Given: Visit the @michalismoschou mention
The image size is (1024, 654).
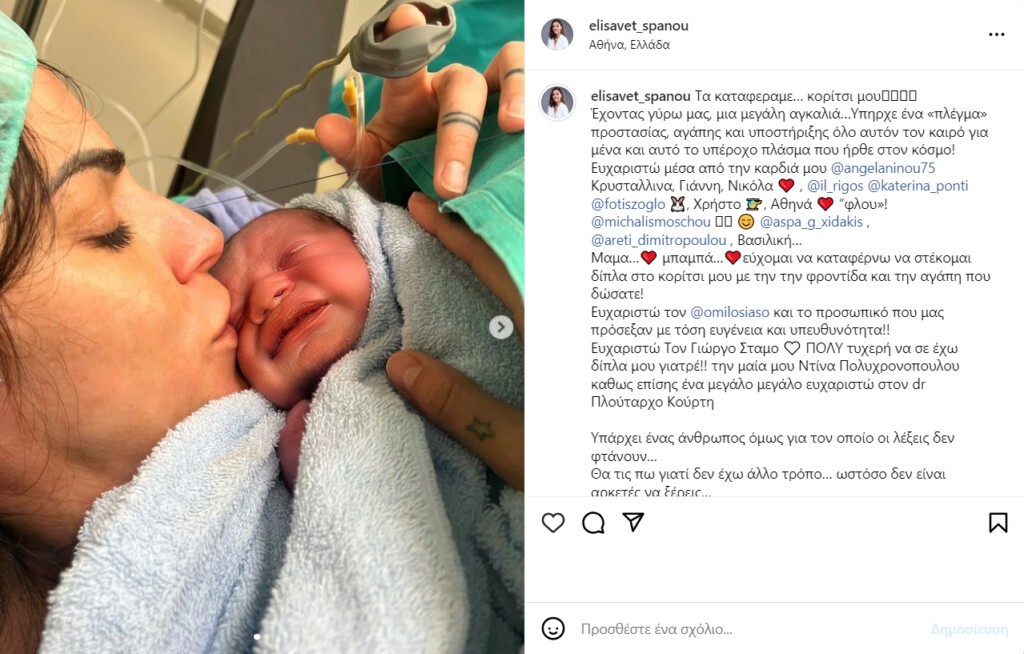Looking at the screenshot, I should [650, 222].
